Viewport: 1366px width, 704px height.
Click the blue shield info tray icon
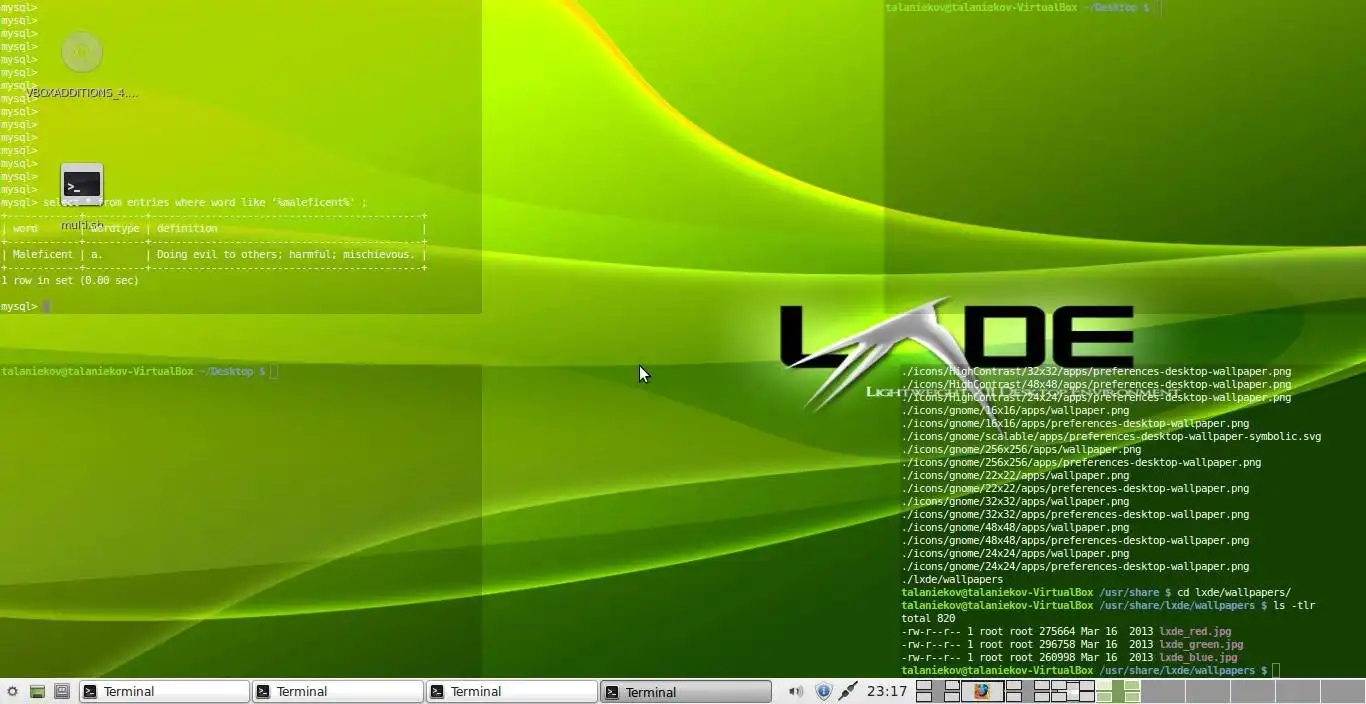click(823, 691)
